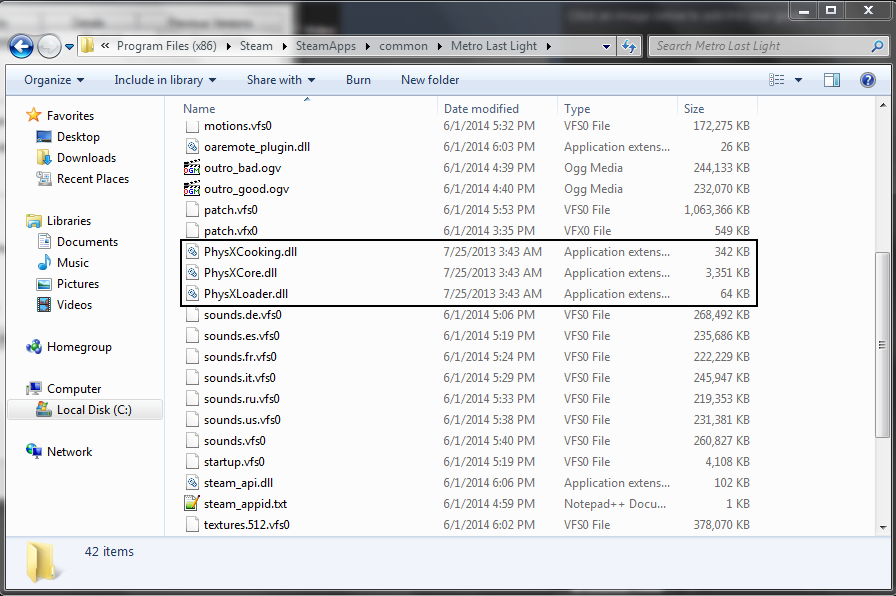
Task: Select the PhysXCooking.dll file icon
Action: click(193, 251)
